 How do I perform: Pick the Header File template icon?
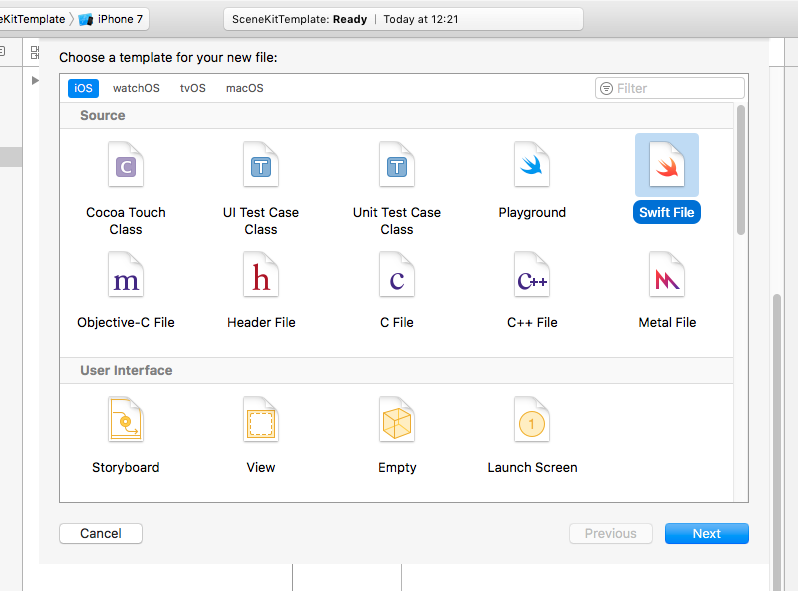[x=261, y=274]
